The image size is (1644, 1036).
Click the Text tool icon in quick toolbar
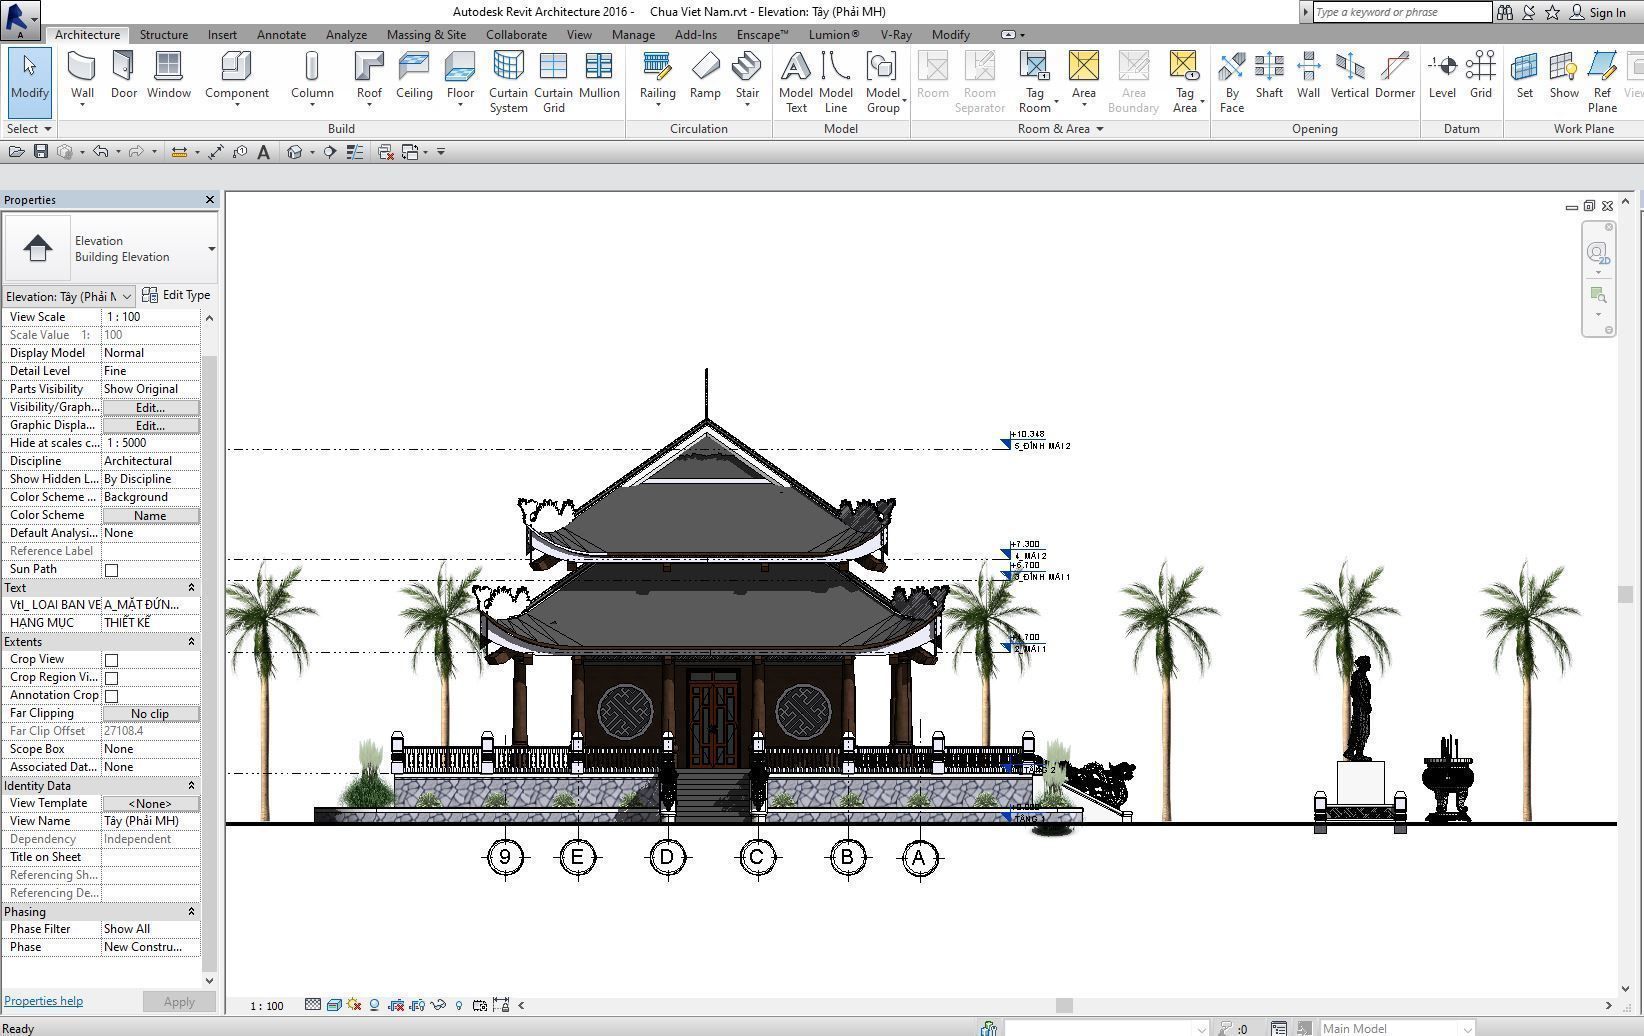[263, 152]
